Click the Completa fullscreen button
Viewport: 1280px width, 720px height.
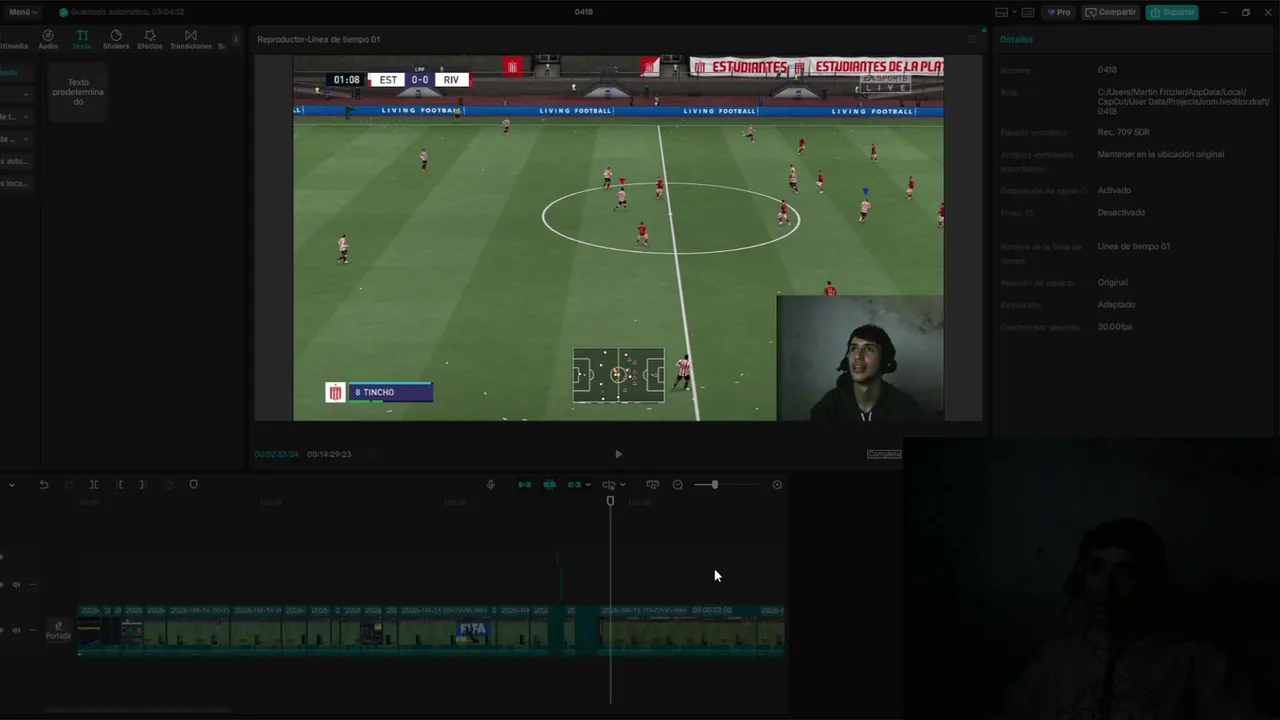[x=884, y=454]
